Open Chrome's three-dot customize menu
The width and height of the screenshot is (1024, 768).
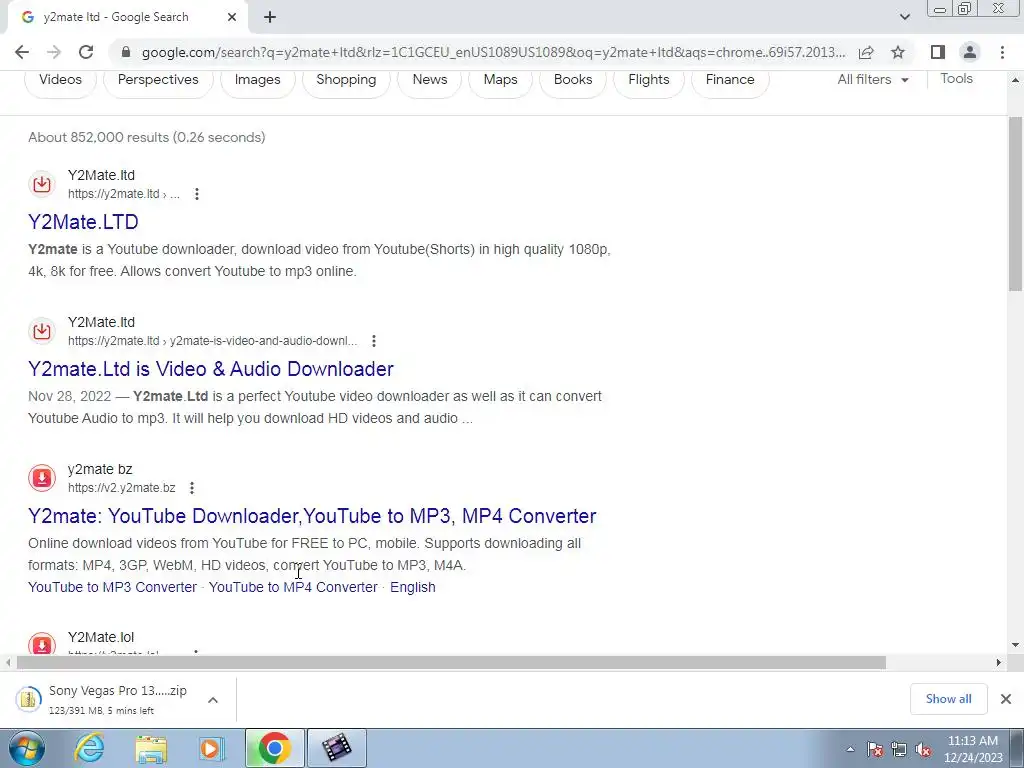pyautogui.click(x=1002, y=52)
